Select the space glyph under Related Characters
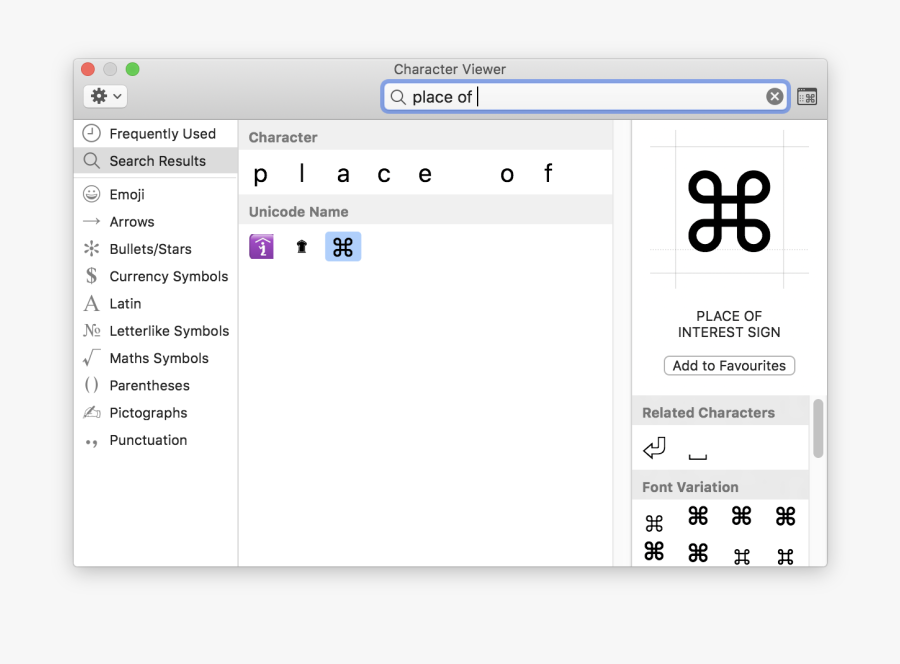The image size is (900, 664). 697,450
